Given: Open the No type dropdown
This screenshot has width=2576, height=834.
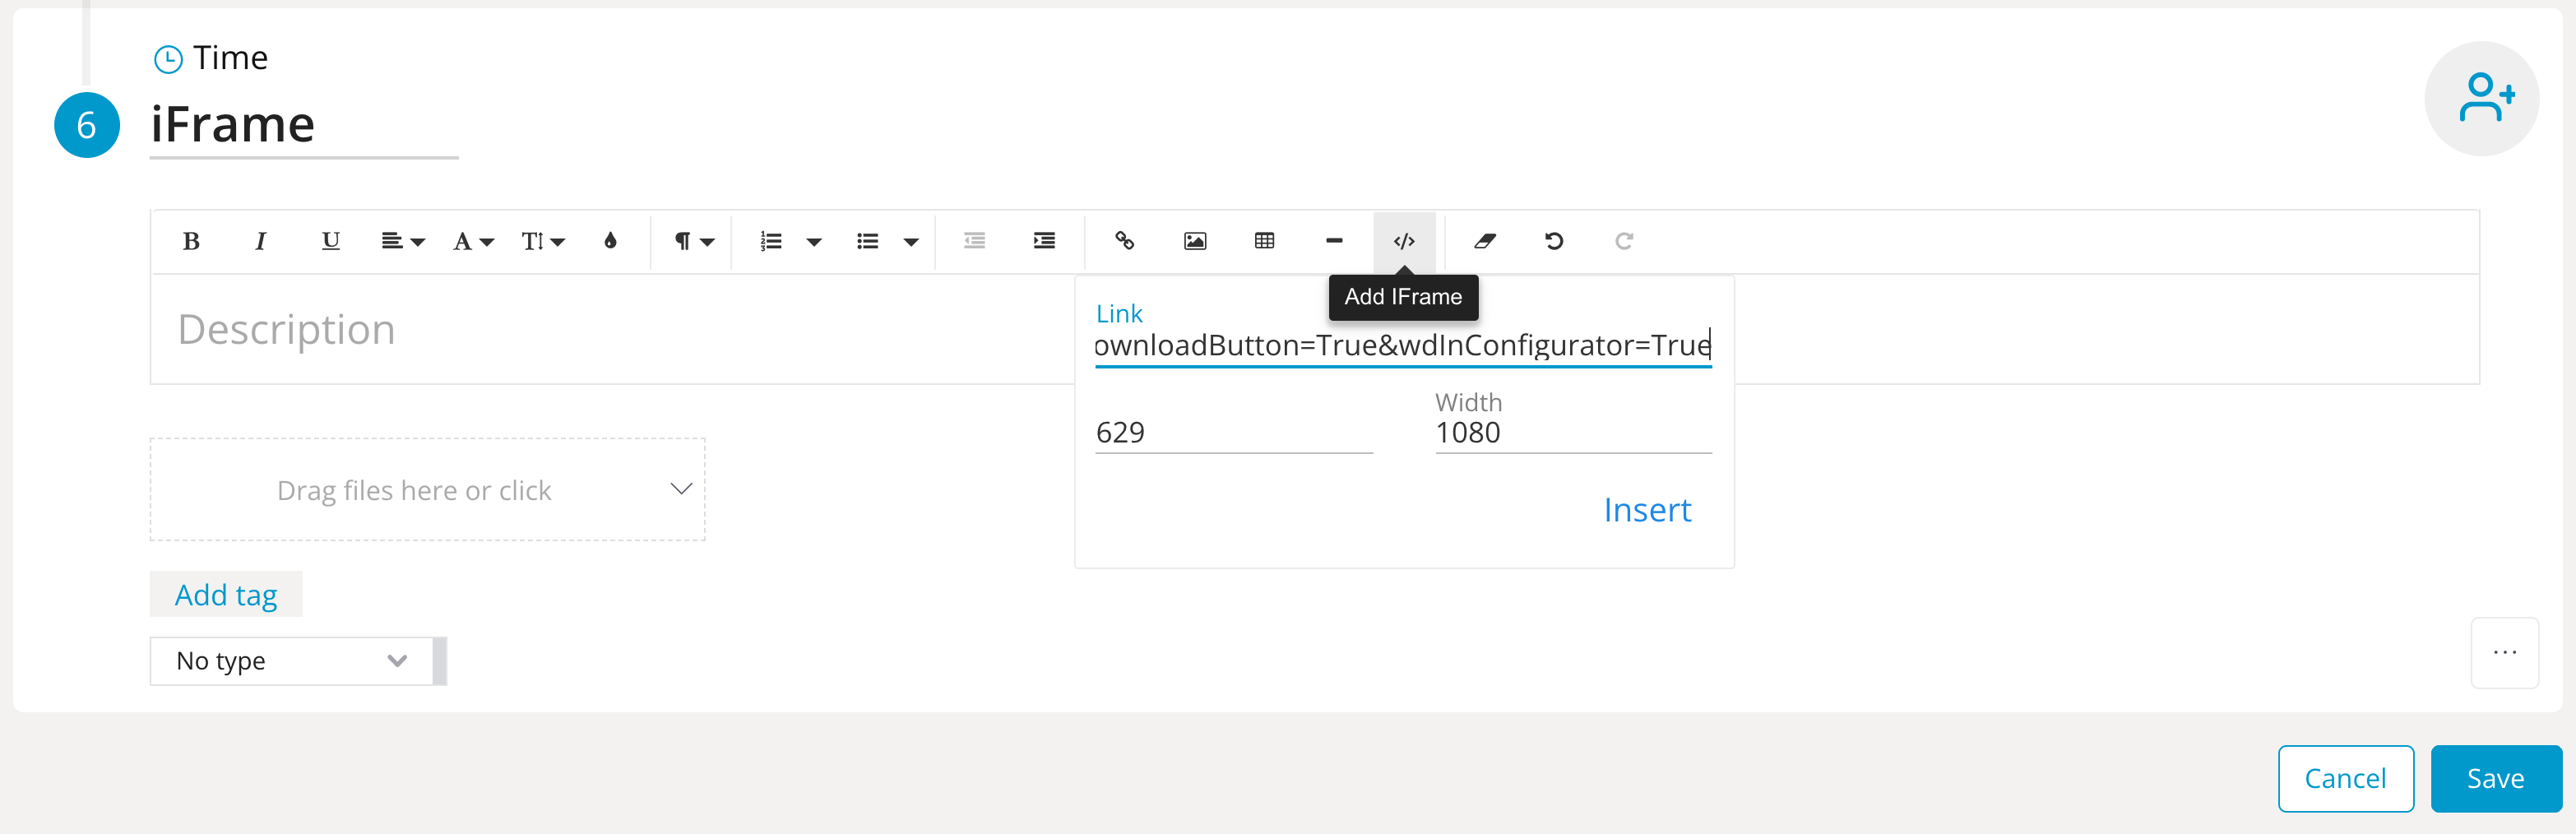Looking at the screenshot, I should tap(291, 661).
